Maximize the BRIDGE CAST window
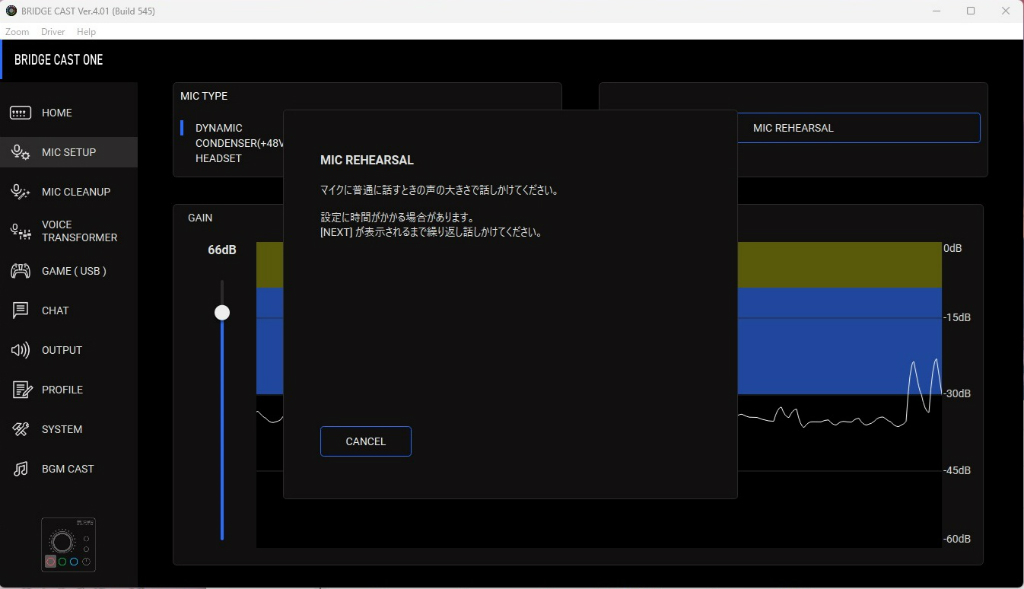1024x589 pixels. pyautogui.click(x=971, y=11)
